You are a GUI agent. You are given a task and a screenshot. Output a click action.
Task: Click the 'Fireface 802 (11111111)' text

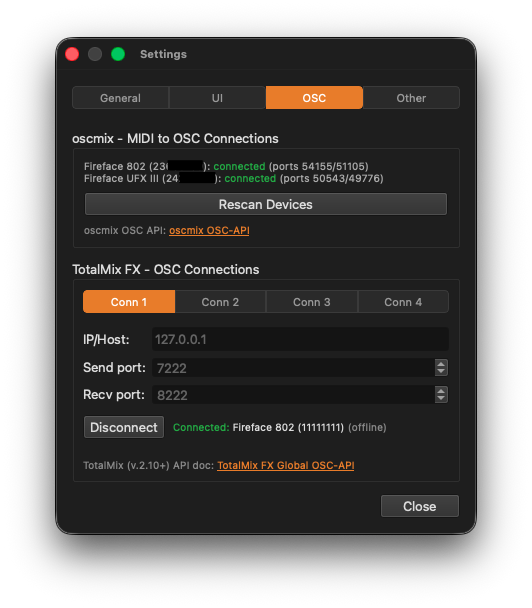pos(288,427)
